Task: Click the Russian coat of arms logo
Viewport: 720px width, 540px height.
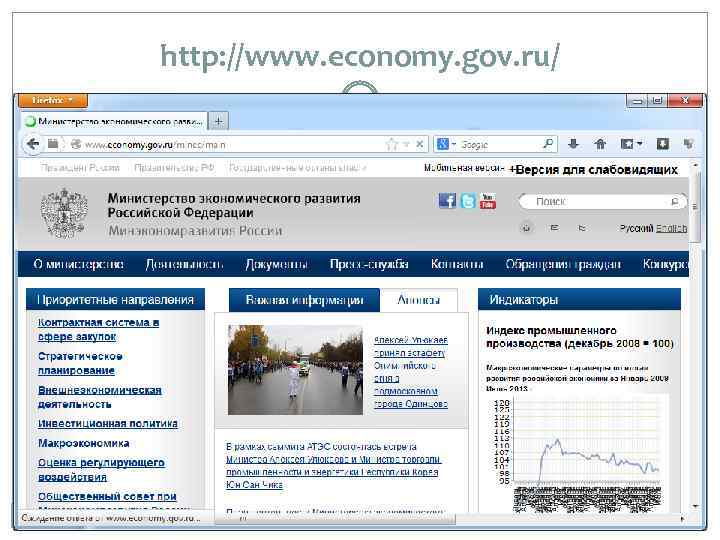Action: coord(64,213)
